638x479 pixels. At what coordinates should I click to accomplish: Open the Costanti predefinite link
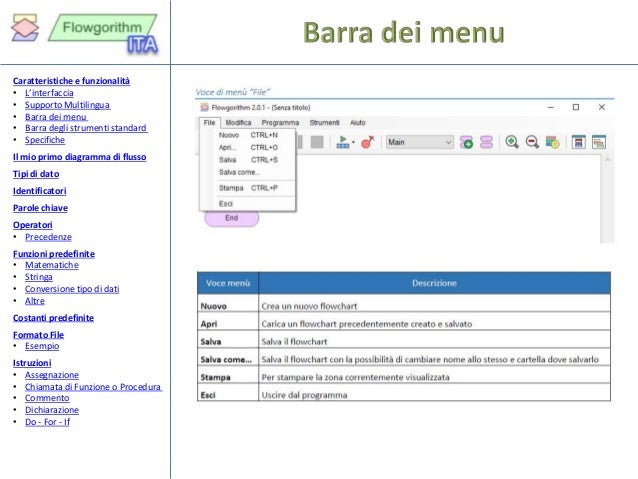[x=53, y=318]
